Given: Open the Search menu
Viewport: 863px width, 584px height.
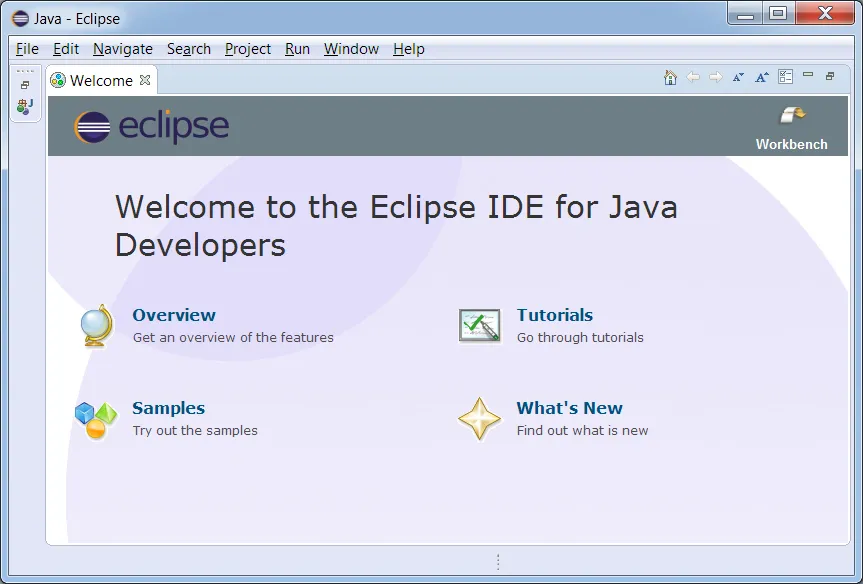Looking at the screenshot, I should (x=189, y=49).
